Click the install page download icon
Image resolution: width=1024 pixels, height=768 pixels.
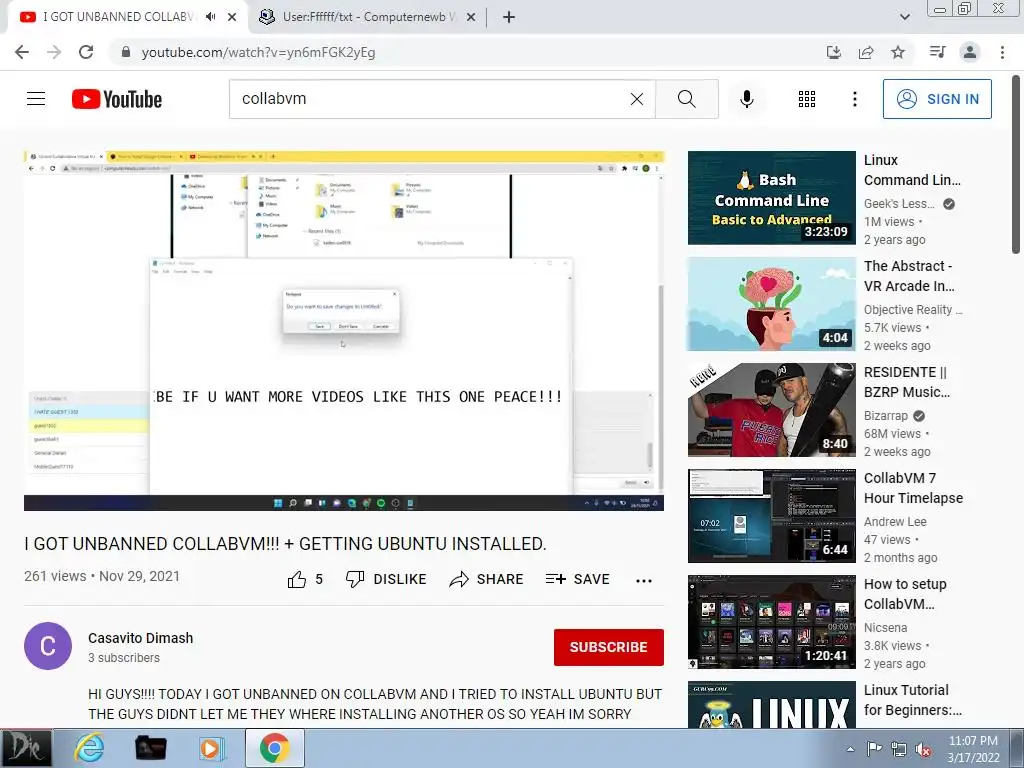pyautogui.click(x=834, y=52)
